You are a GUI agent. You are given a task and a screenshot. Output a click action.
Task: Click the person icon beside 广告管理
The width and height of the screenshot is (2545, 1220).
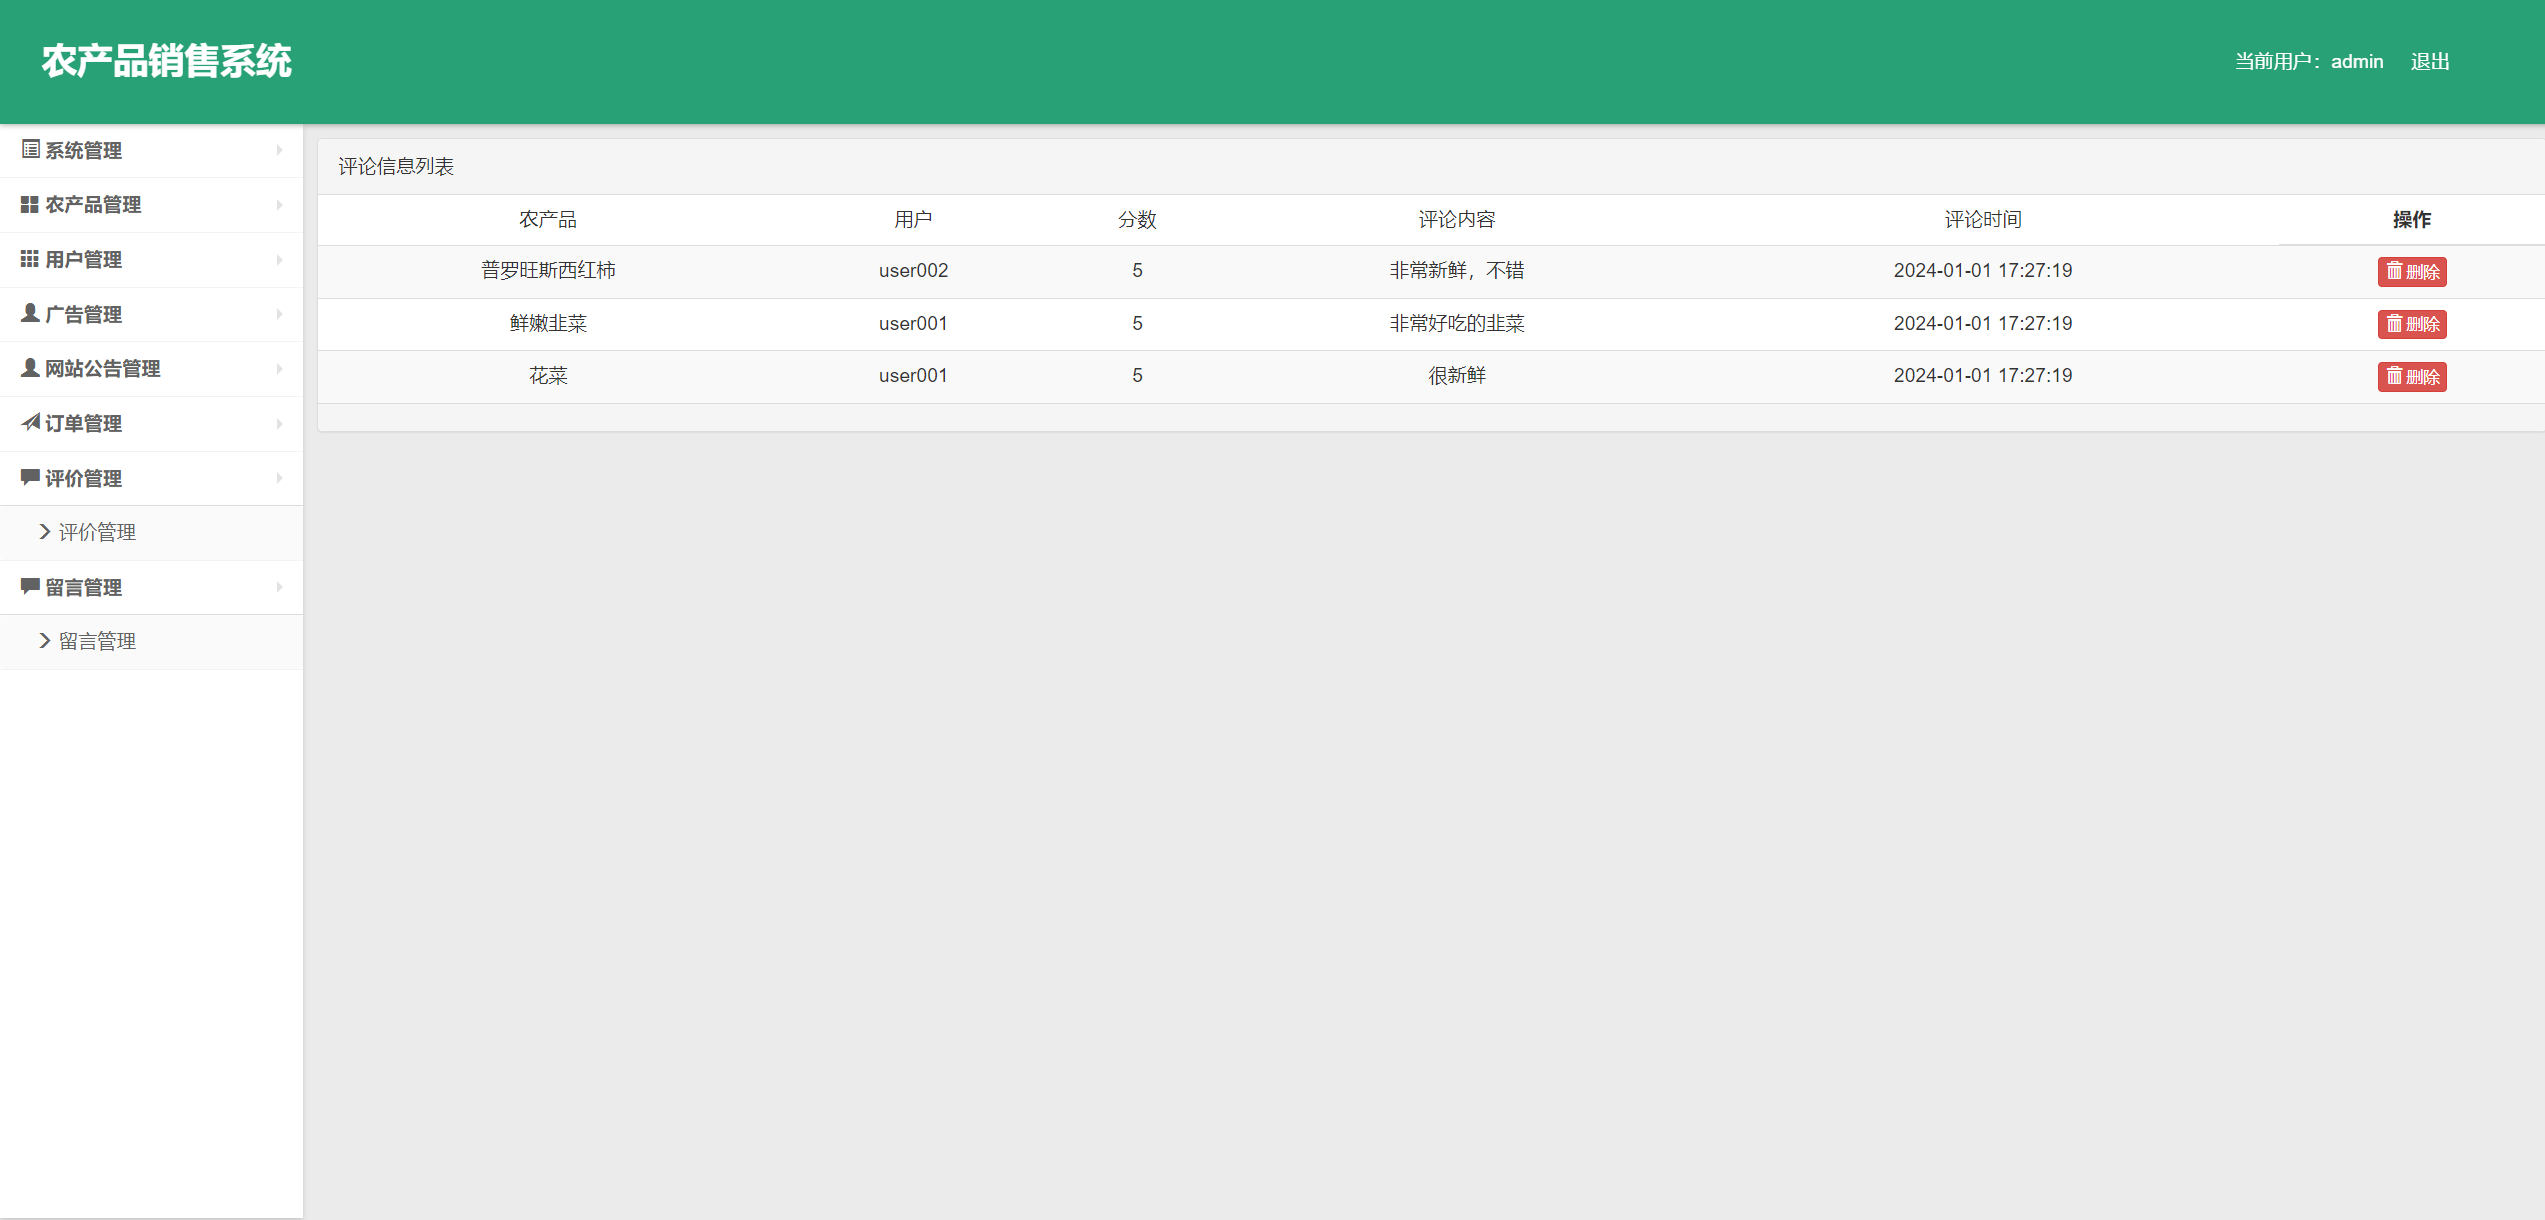coord(30,314)
